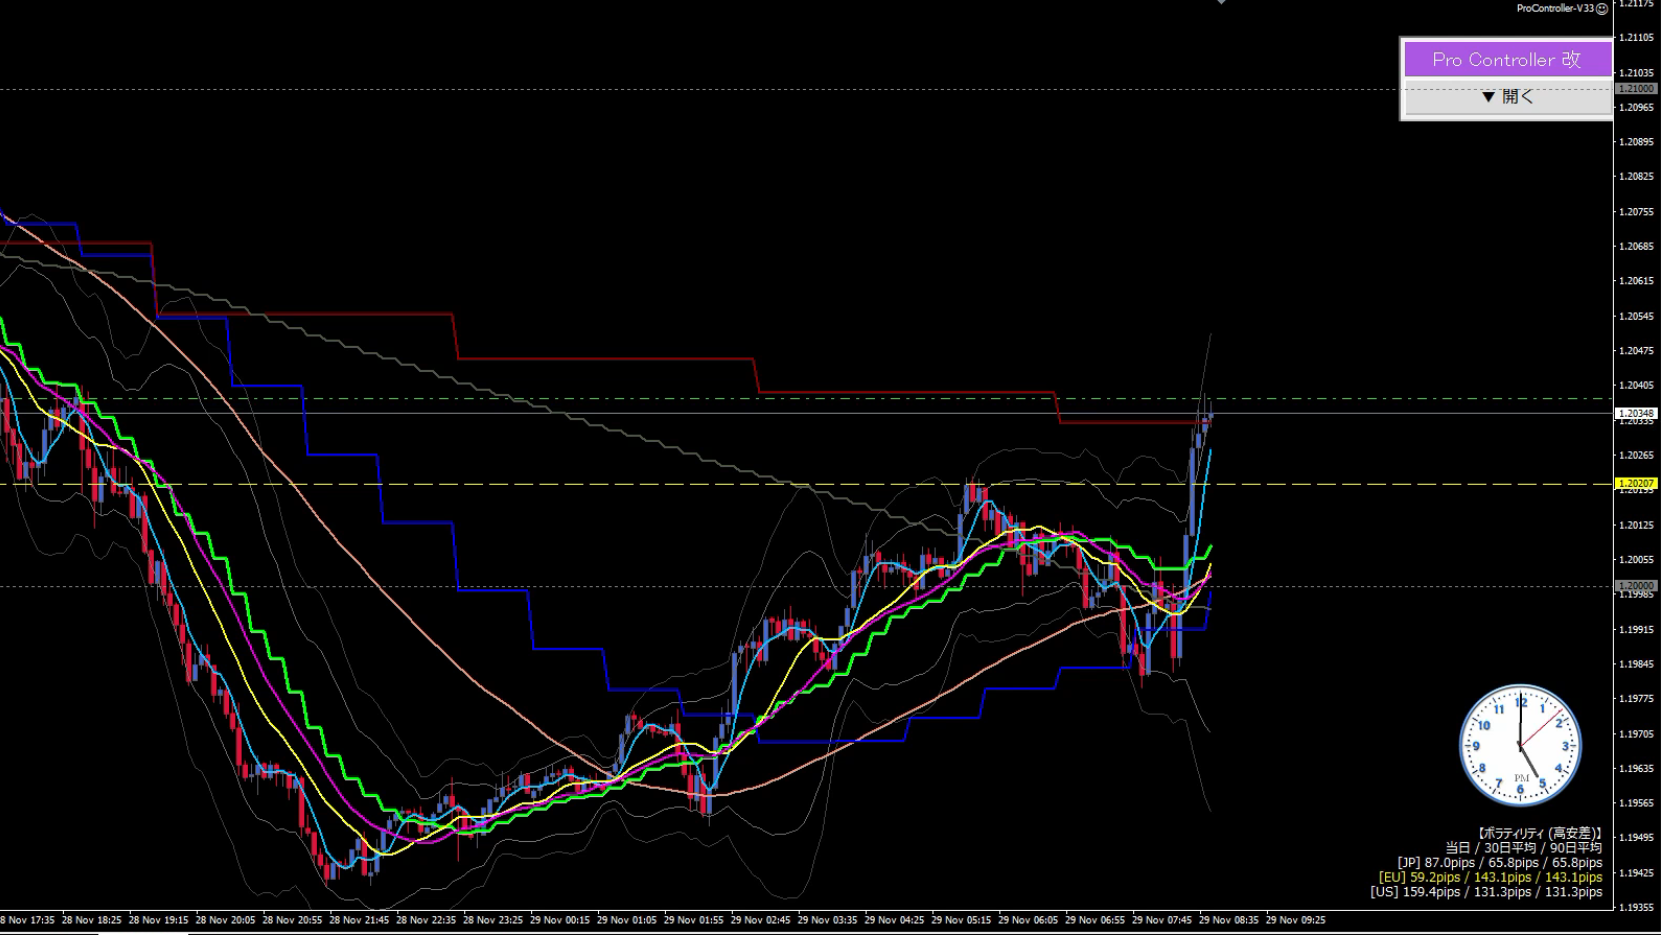Click the smiley face icon beside ProController-V33
The height and width of the screenshot is (935, 1661).
[1602, 8]
